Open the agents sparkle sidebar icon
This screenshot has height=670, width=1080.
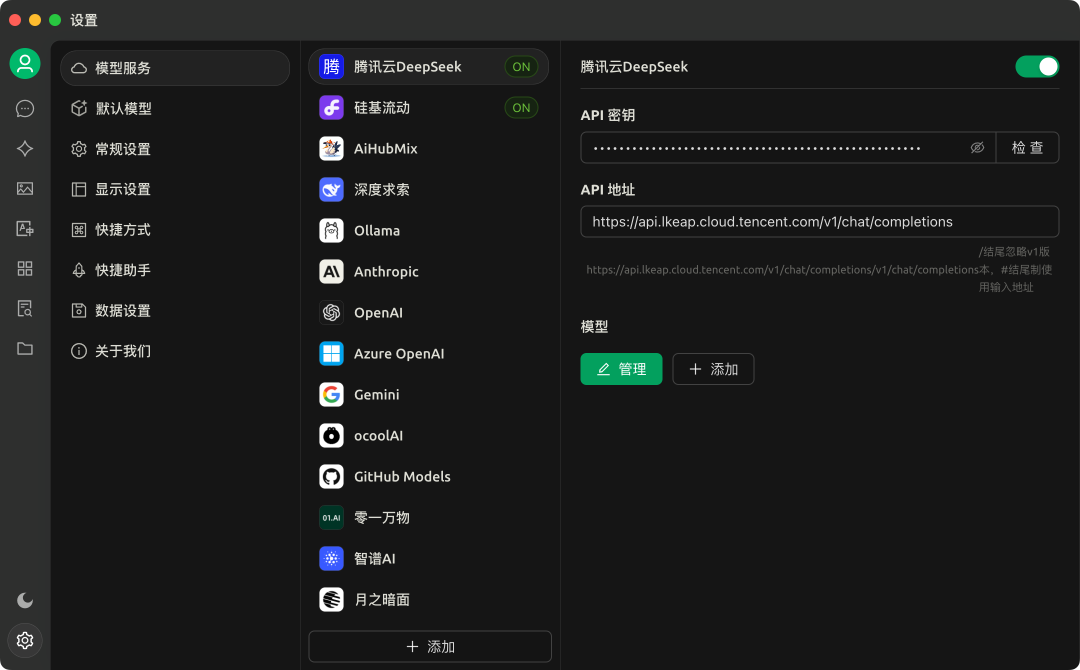click(x=25, y=149)
